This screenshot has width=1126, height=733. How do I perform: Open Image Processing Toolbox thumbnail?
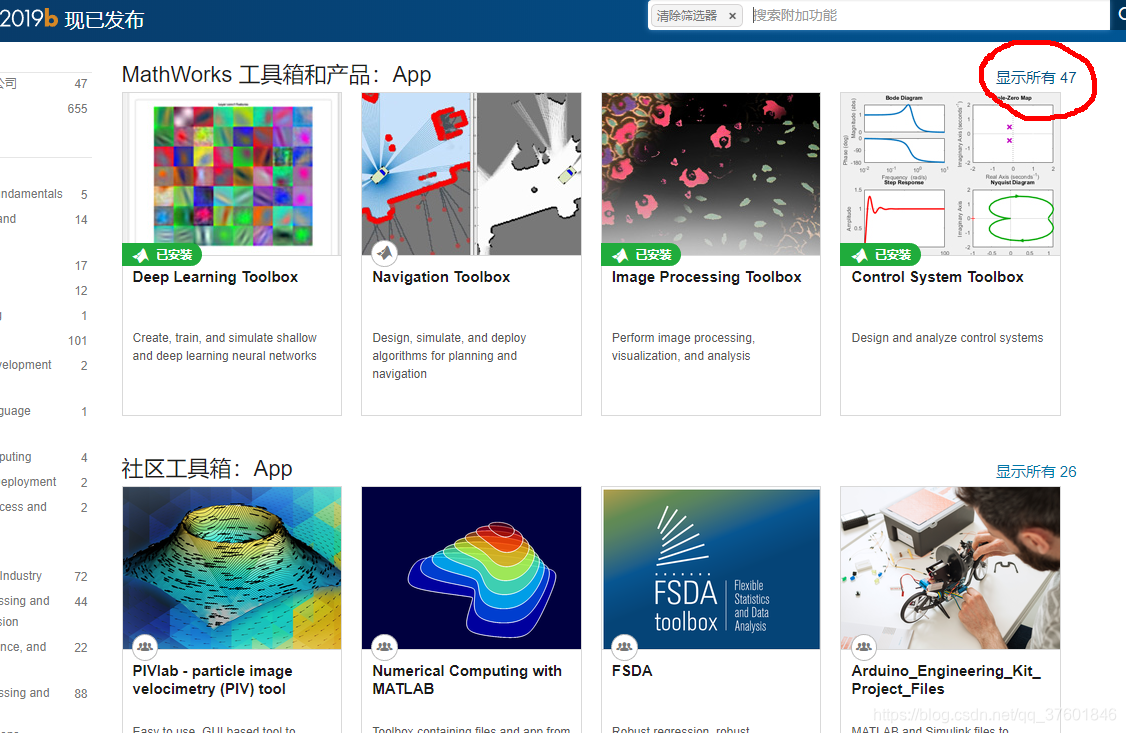(x=711, y=174)
